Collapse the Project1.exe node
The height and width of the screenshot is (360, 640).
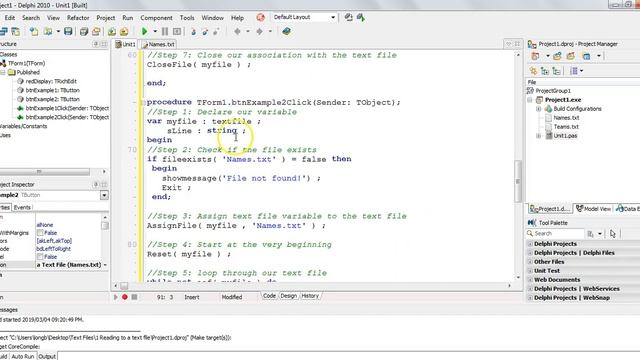530,100
